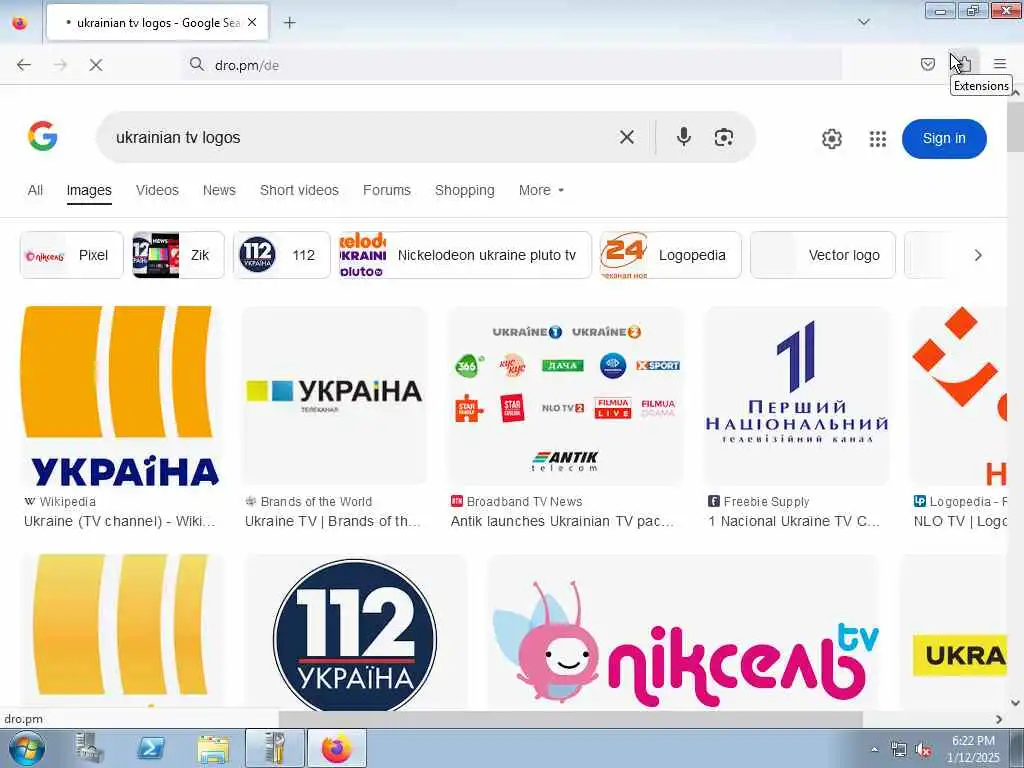Viewport: 1024px width, 768px height.
Task: Open the News results tab
Action: (219, 190)
